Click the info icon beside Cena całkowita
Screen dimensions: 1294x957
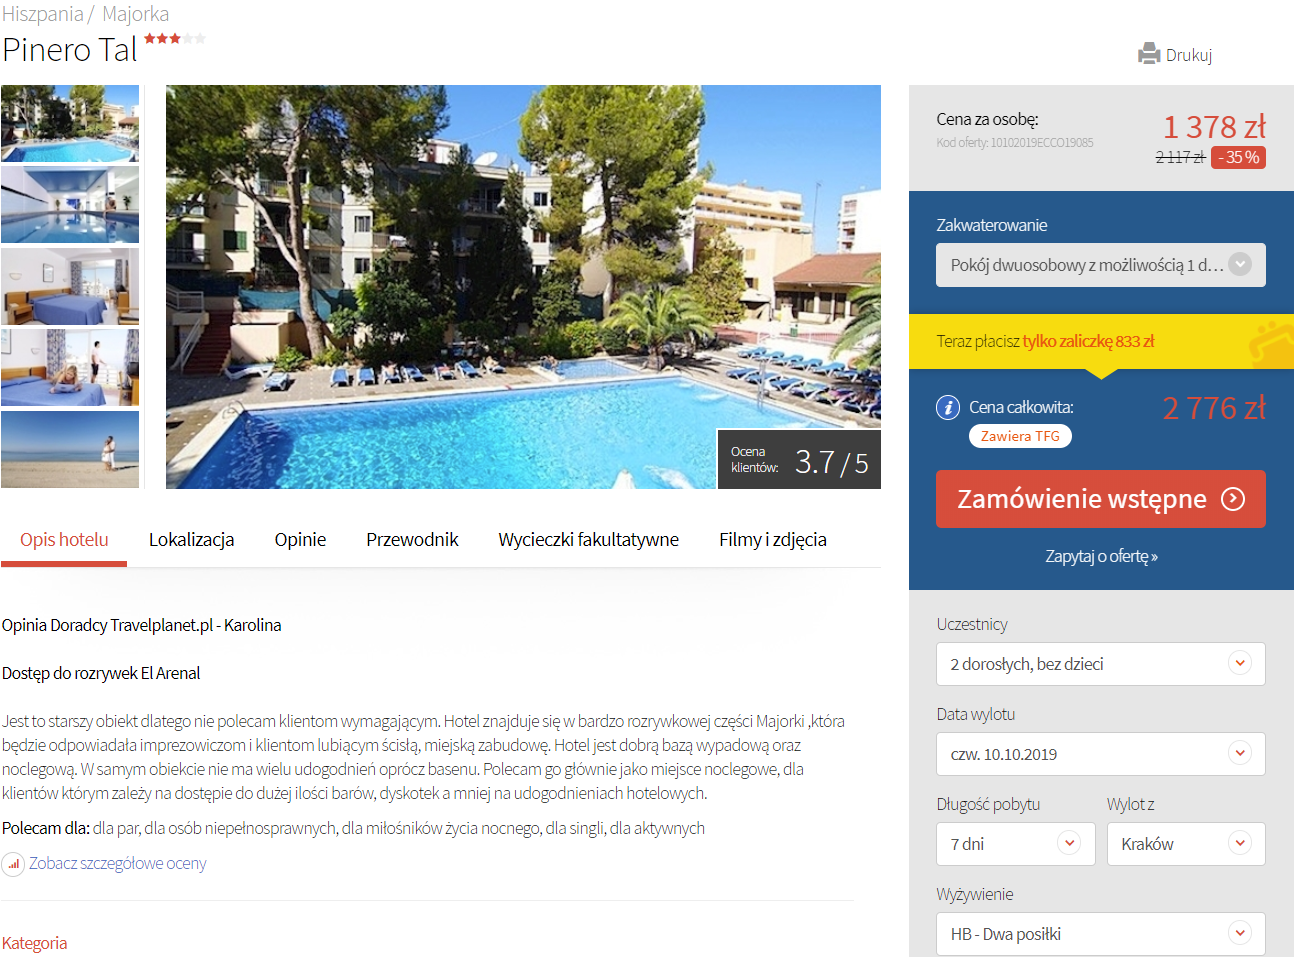(x=947, y=408)
